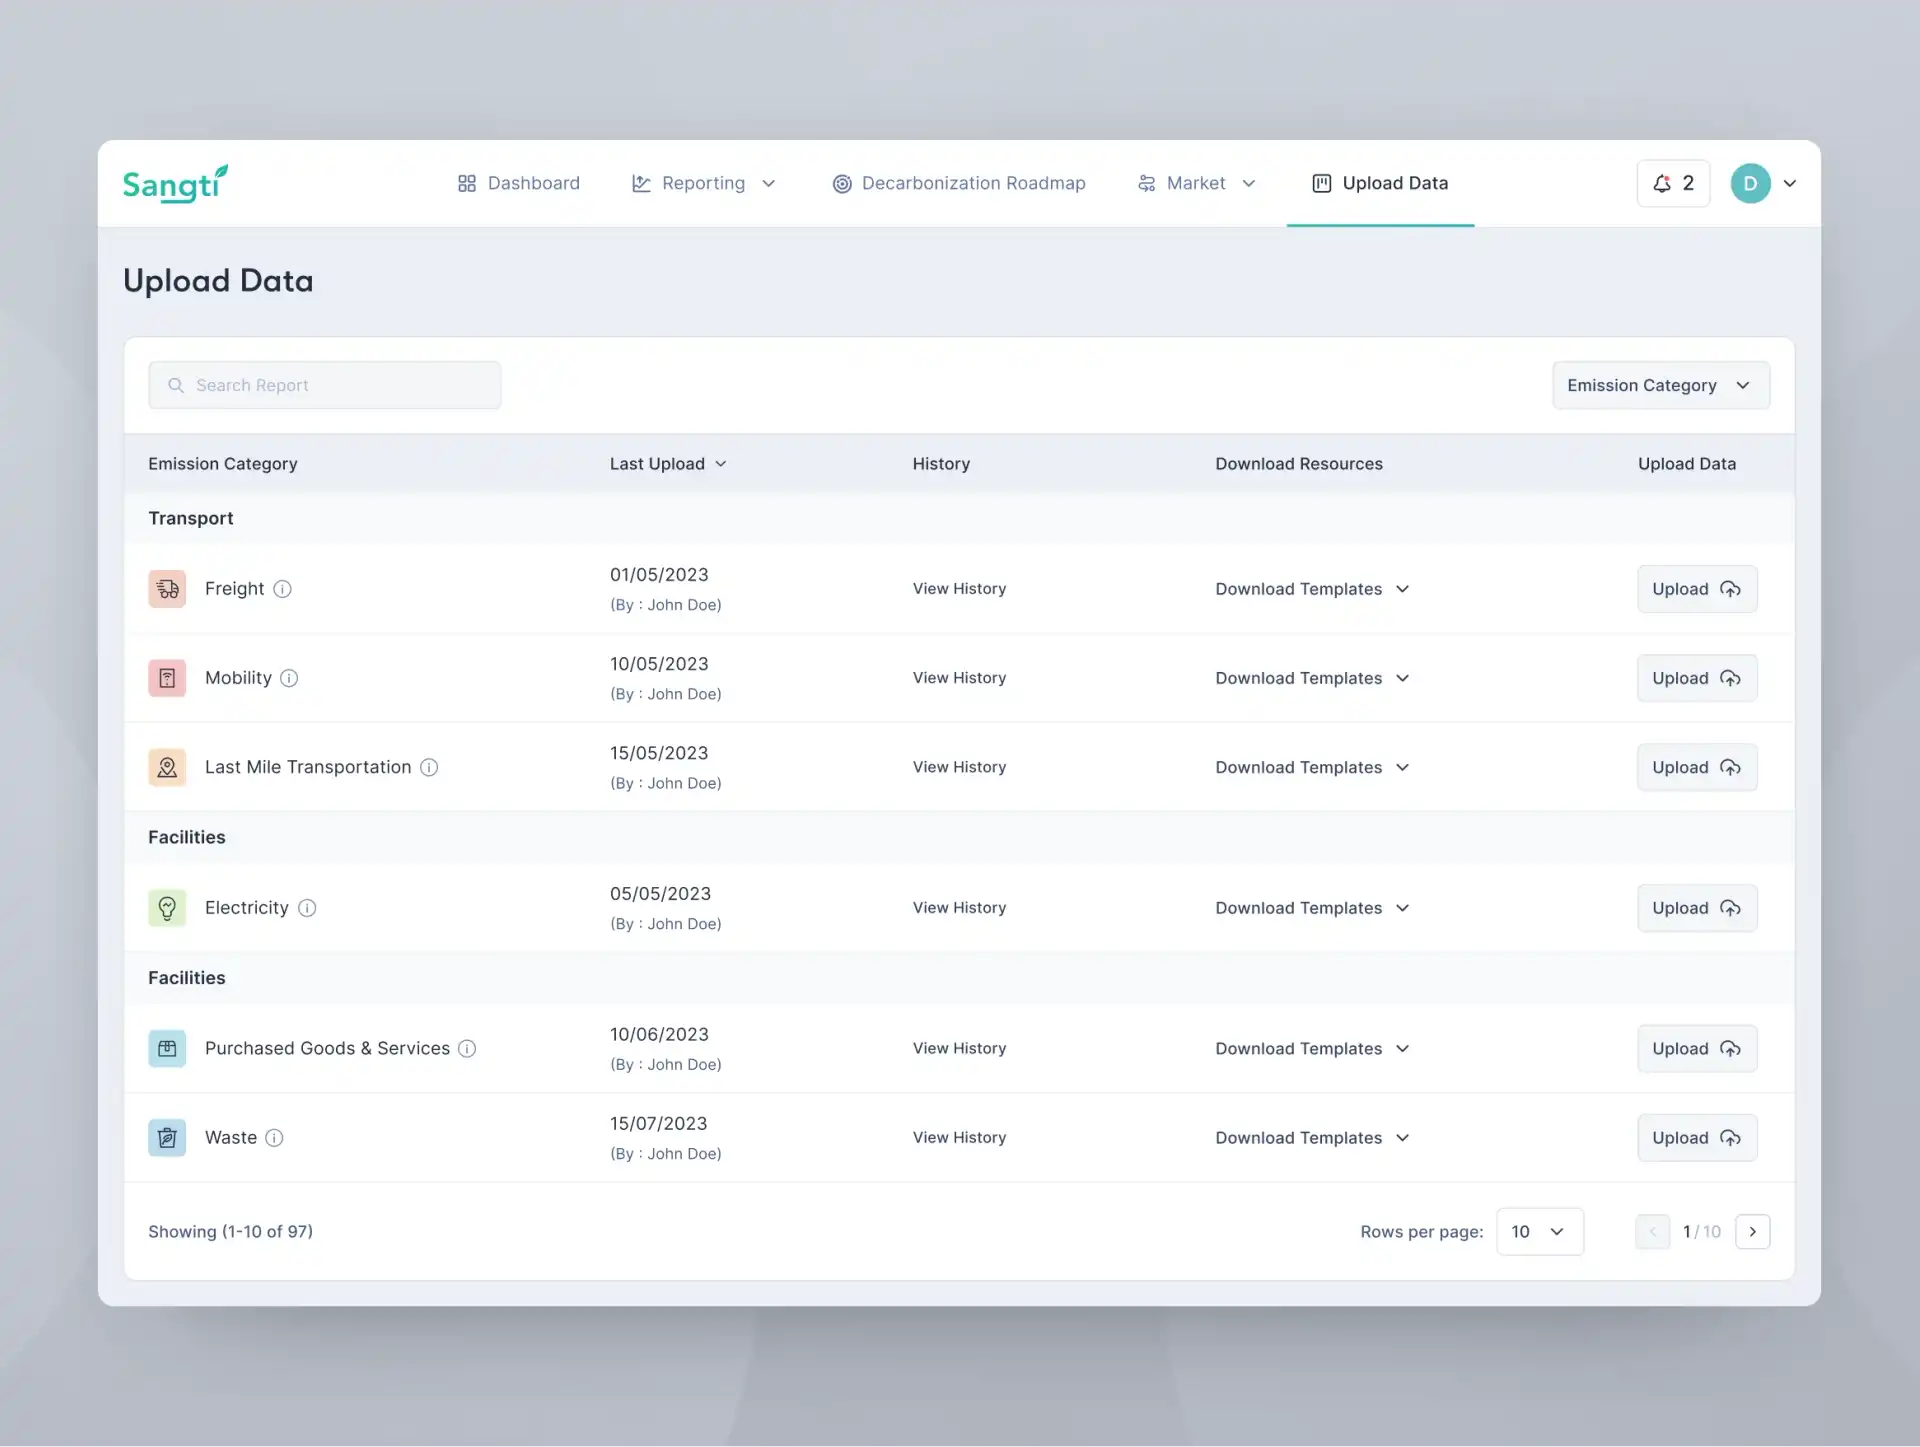
Task: Expand Download Templates for Purchased Goods & Services
Action: pyautogui.click(x=1312, y=1048)
